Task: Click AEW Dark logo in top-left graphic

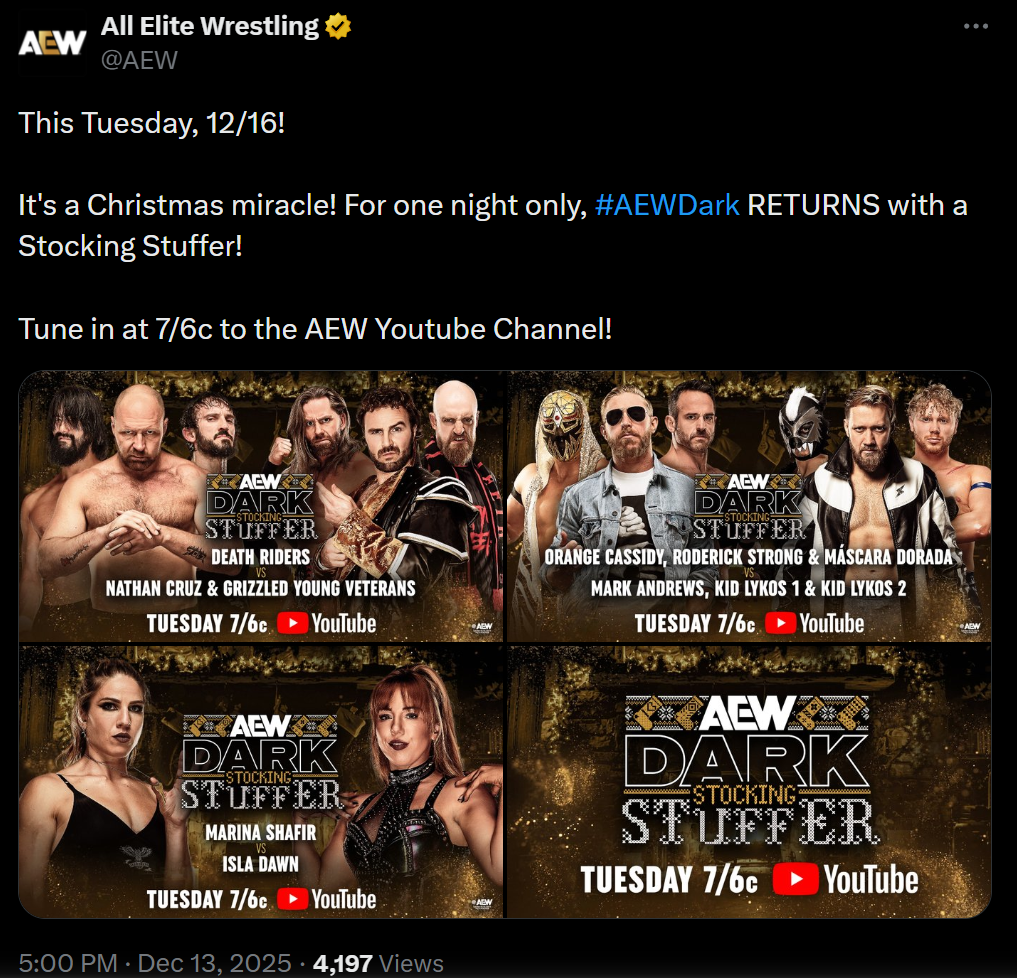Action: [261, 507]
